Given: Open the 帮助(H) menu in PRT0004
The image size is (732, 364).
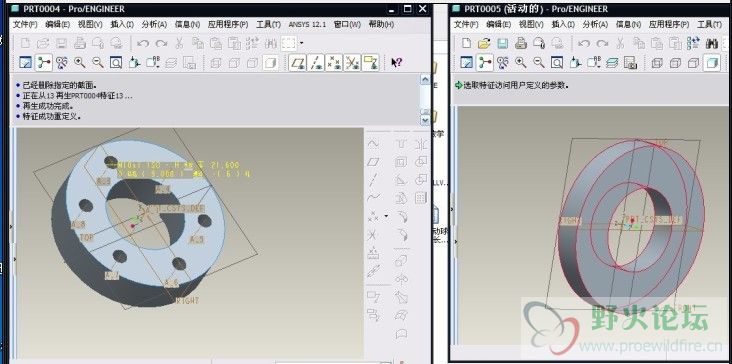Looking at the screenshot, I should click(381, 25).
